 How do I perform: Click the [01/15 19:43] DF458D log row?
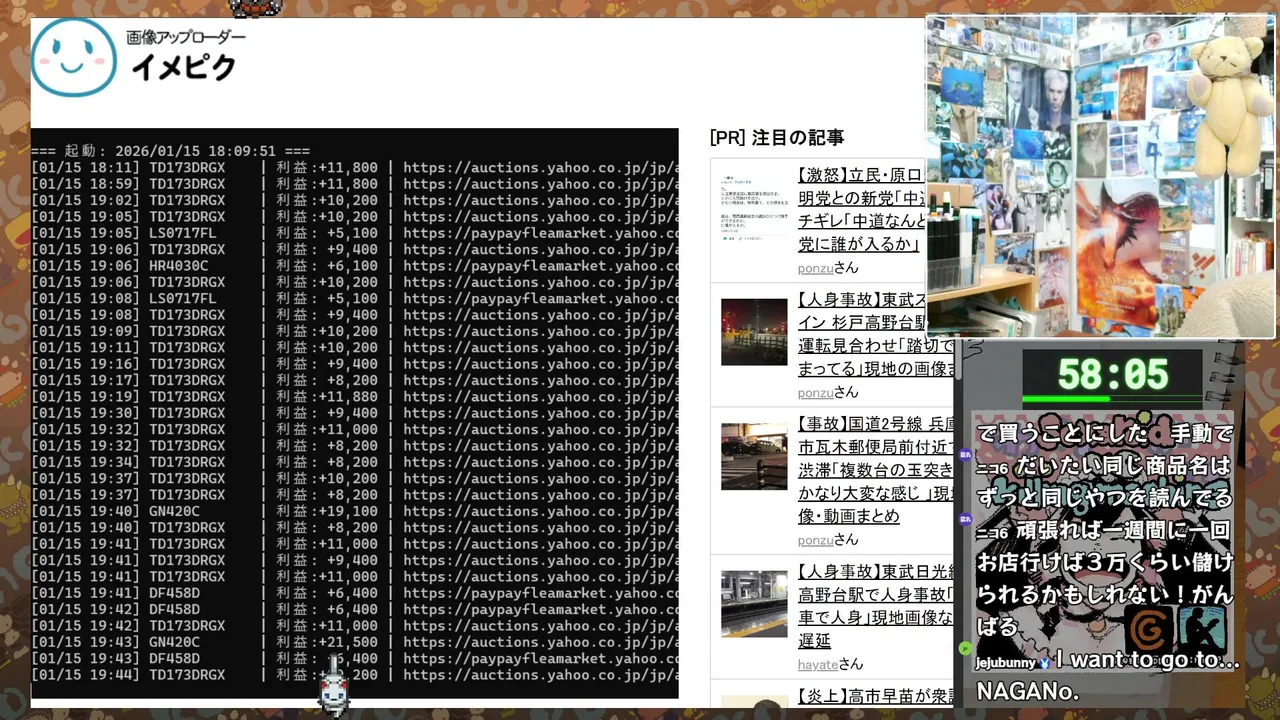click(x=354, y=658)
